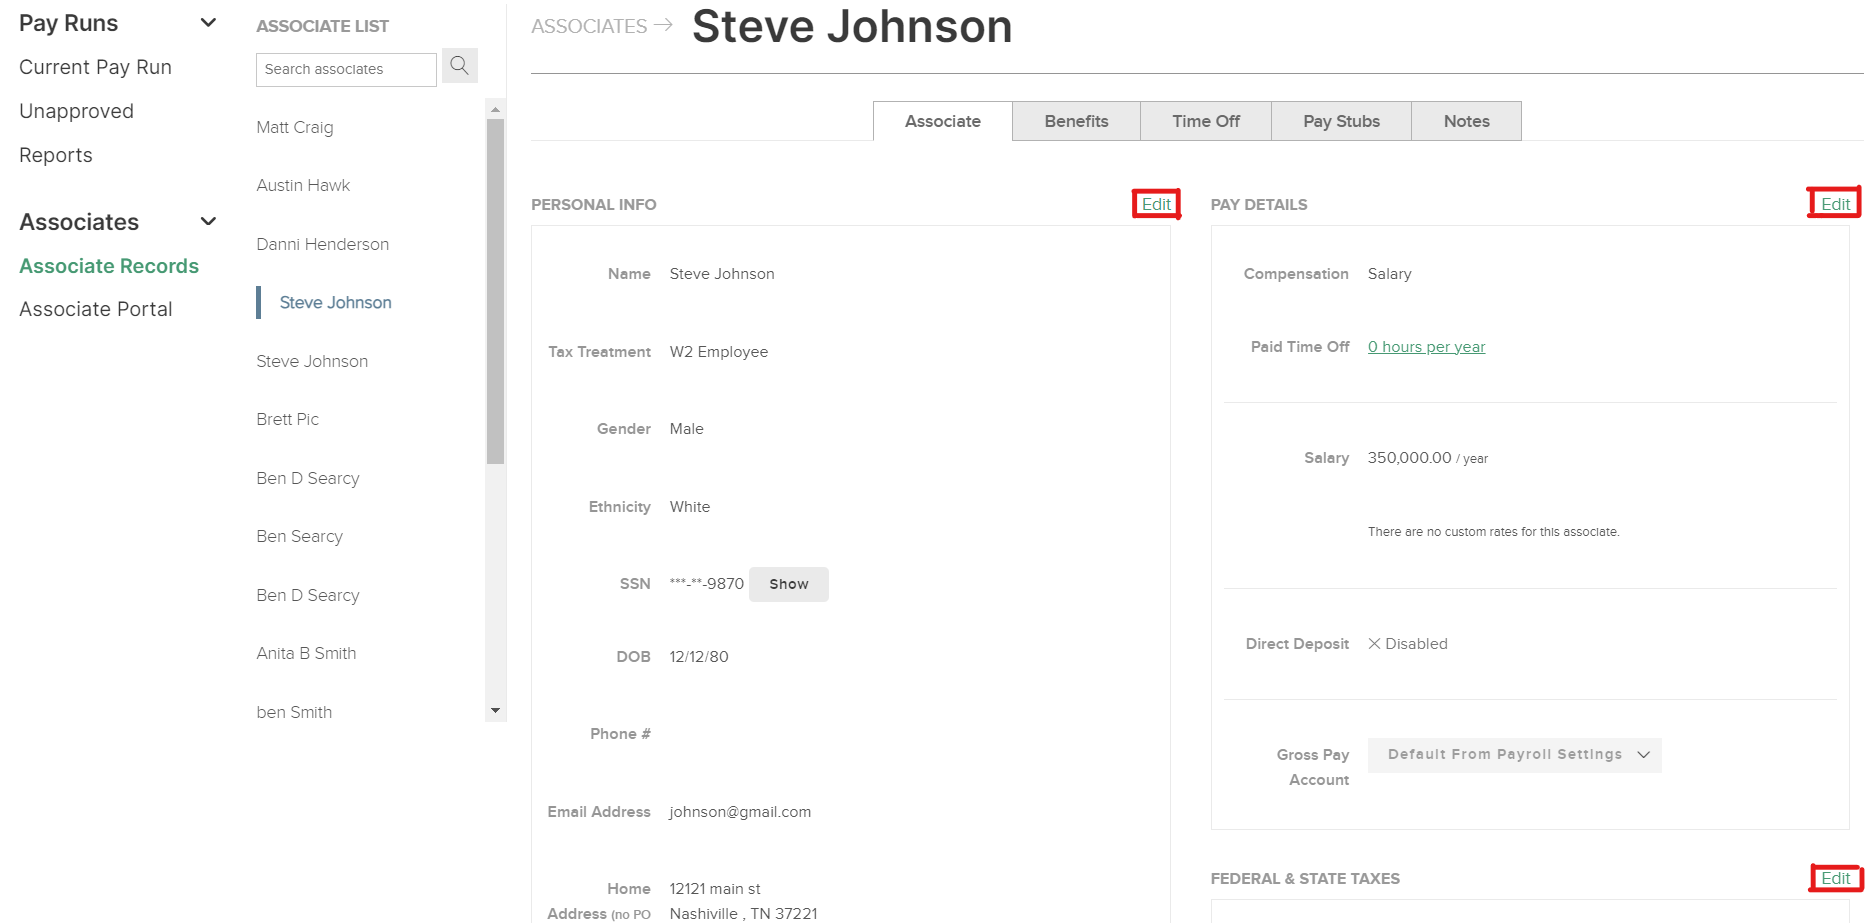Screen dimensions: 1871x923
Task: Collapse the Pay Runs section chevron
Action: click(x=207, y=21)
